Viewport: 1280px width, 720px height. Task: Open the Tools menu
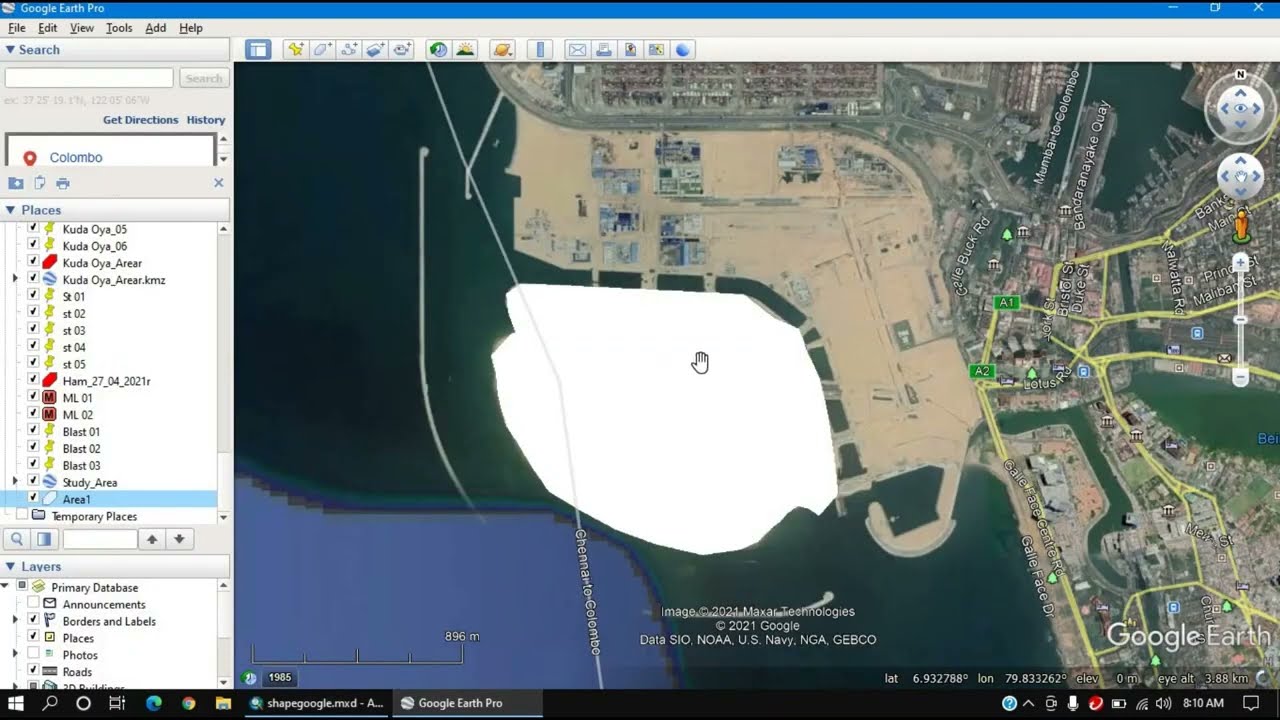119,28
